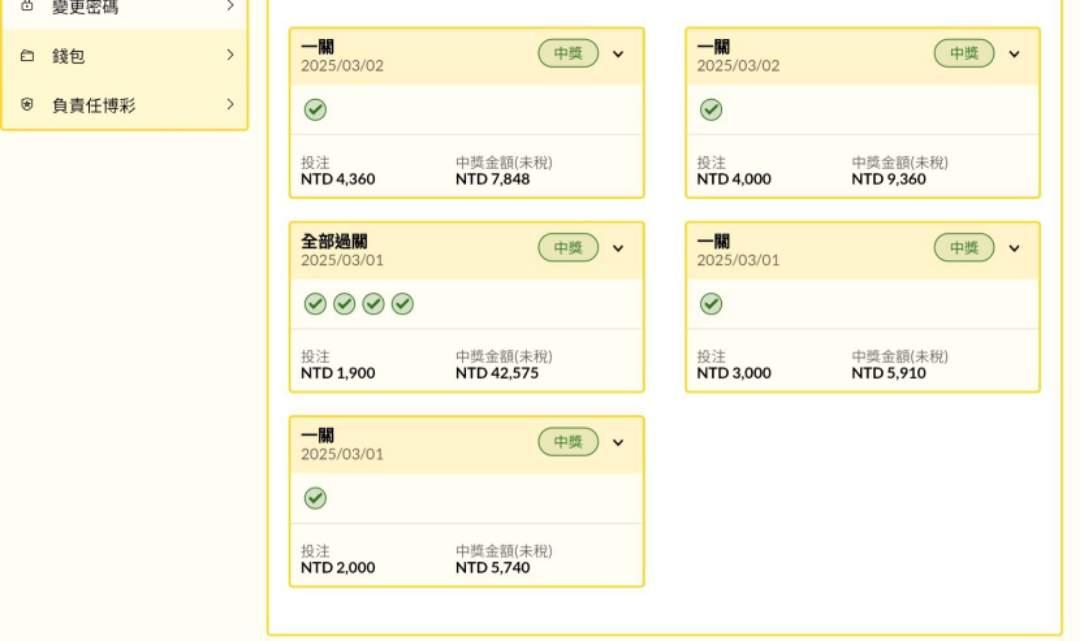Click the wallet icon beside 錢包

(x=27, y=56)
